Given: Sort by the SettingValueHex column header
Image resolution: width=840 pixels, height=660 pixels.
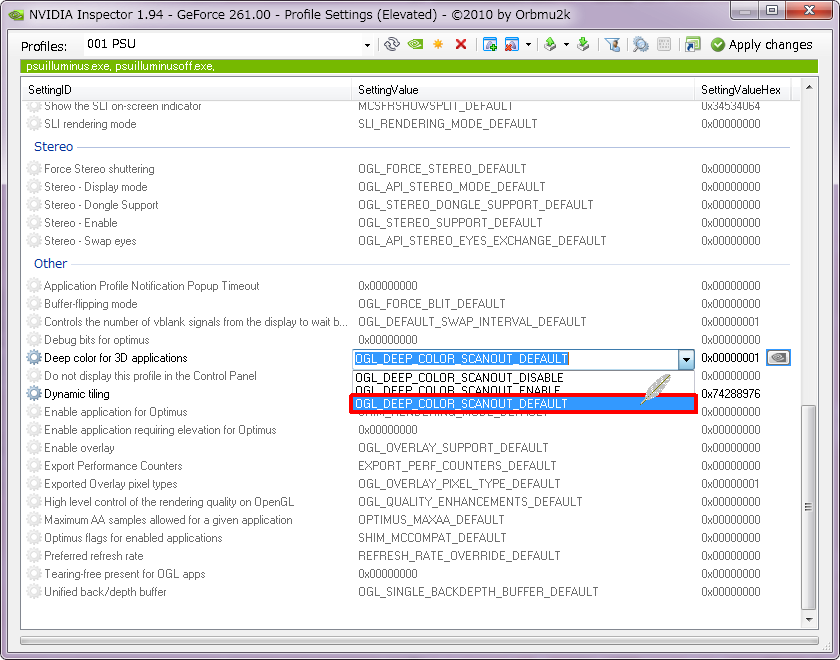Looking at the screenshot, I should pyautogui.click(x=741, y=90).
